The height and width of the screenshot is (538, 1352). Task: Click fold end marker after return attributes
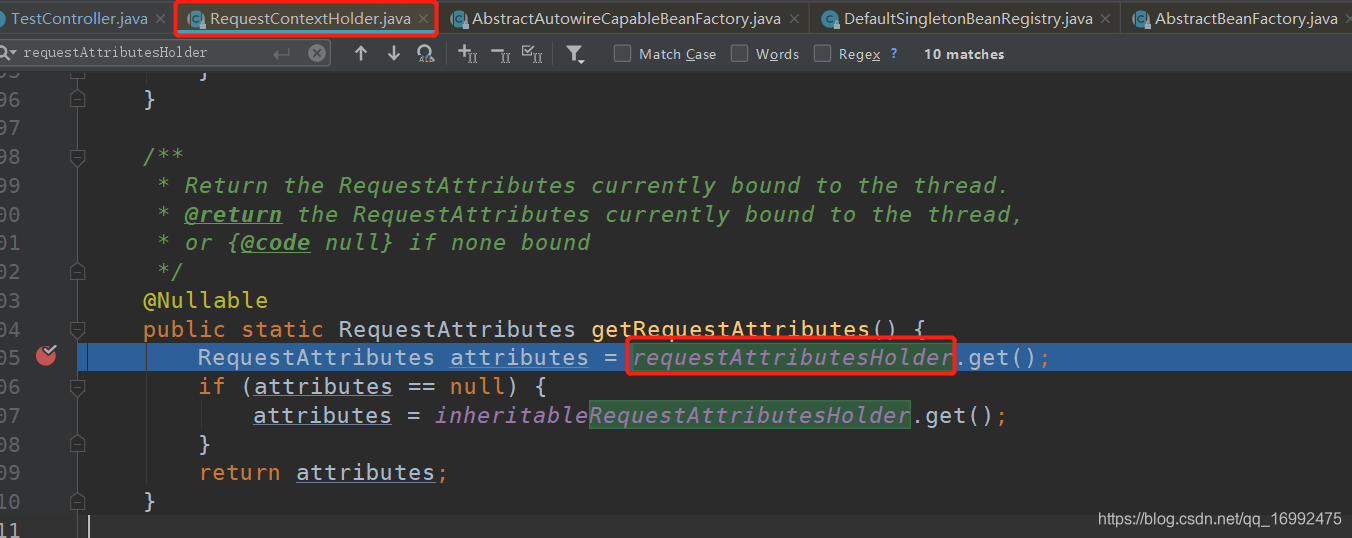coord(77,500)
